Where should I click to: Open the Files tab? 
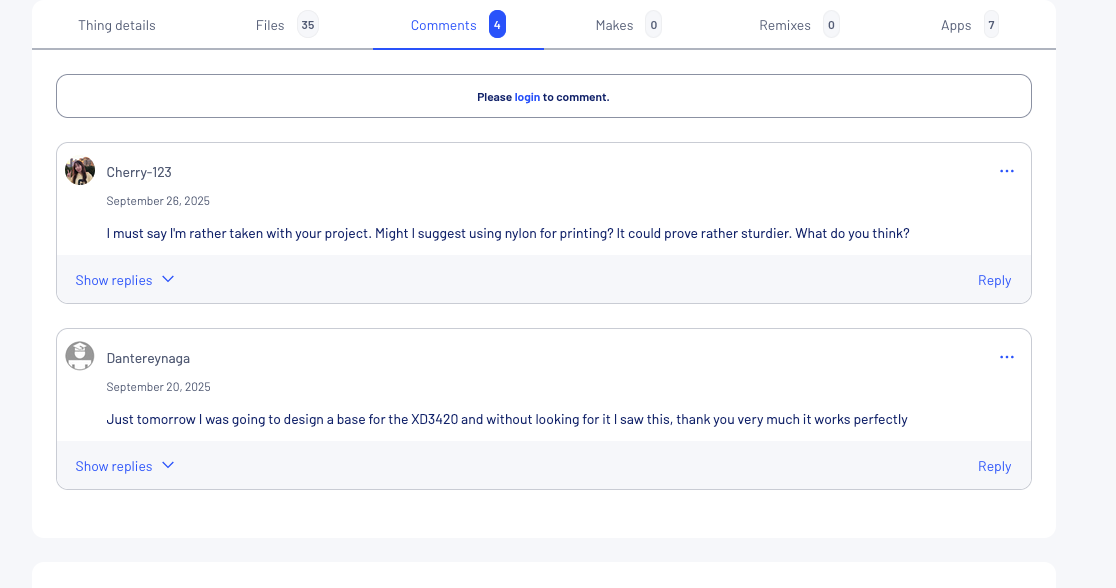[x=270, y=25]
